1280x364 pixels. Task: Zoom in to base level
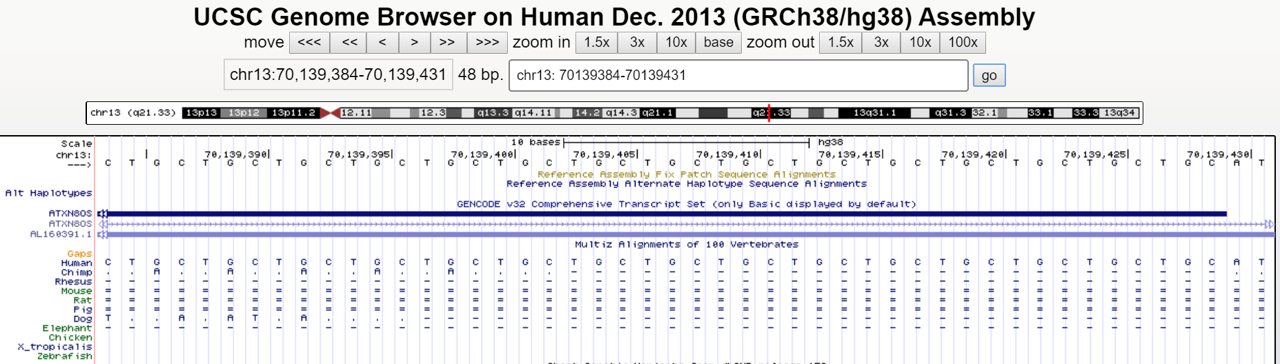click(x=718, y=42)
